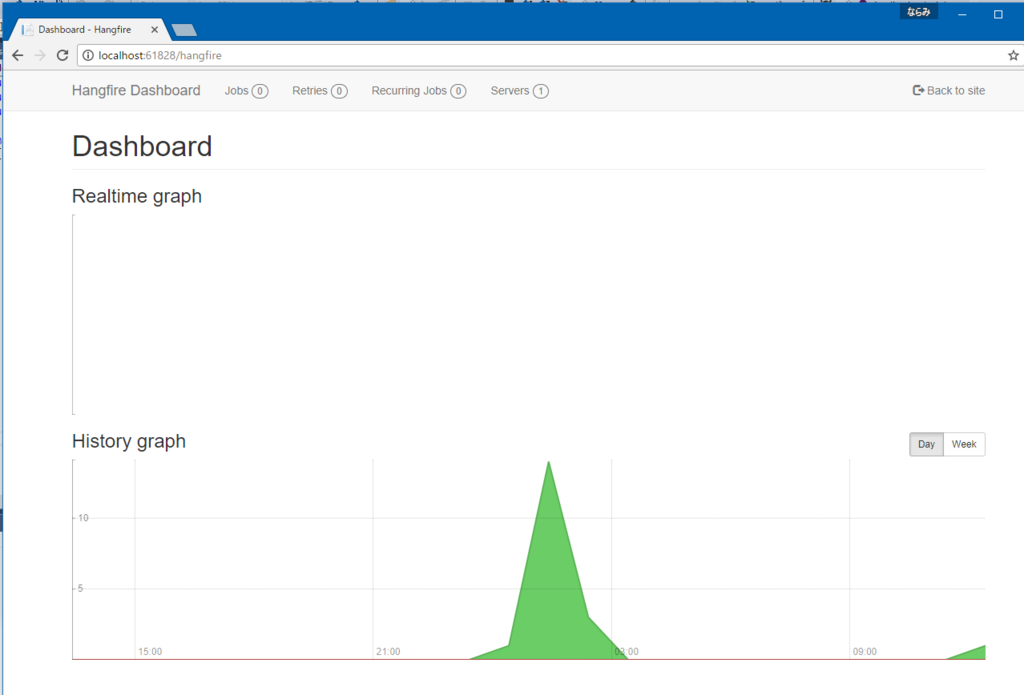Open the Retries page
This screenshot has width=1024, height=695.
319,91
